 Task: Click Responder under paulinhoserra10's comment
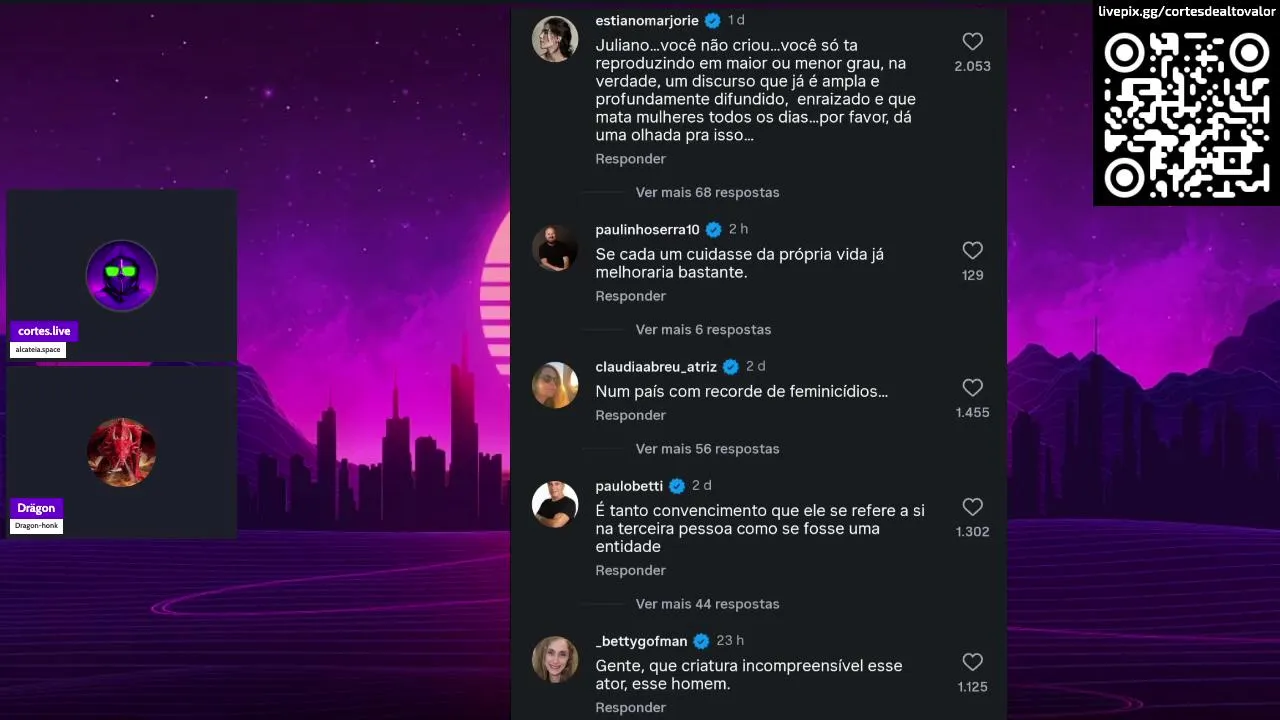pos(630,296)
